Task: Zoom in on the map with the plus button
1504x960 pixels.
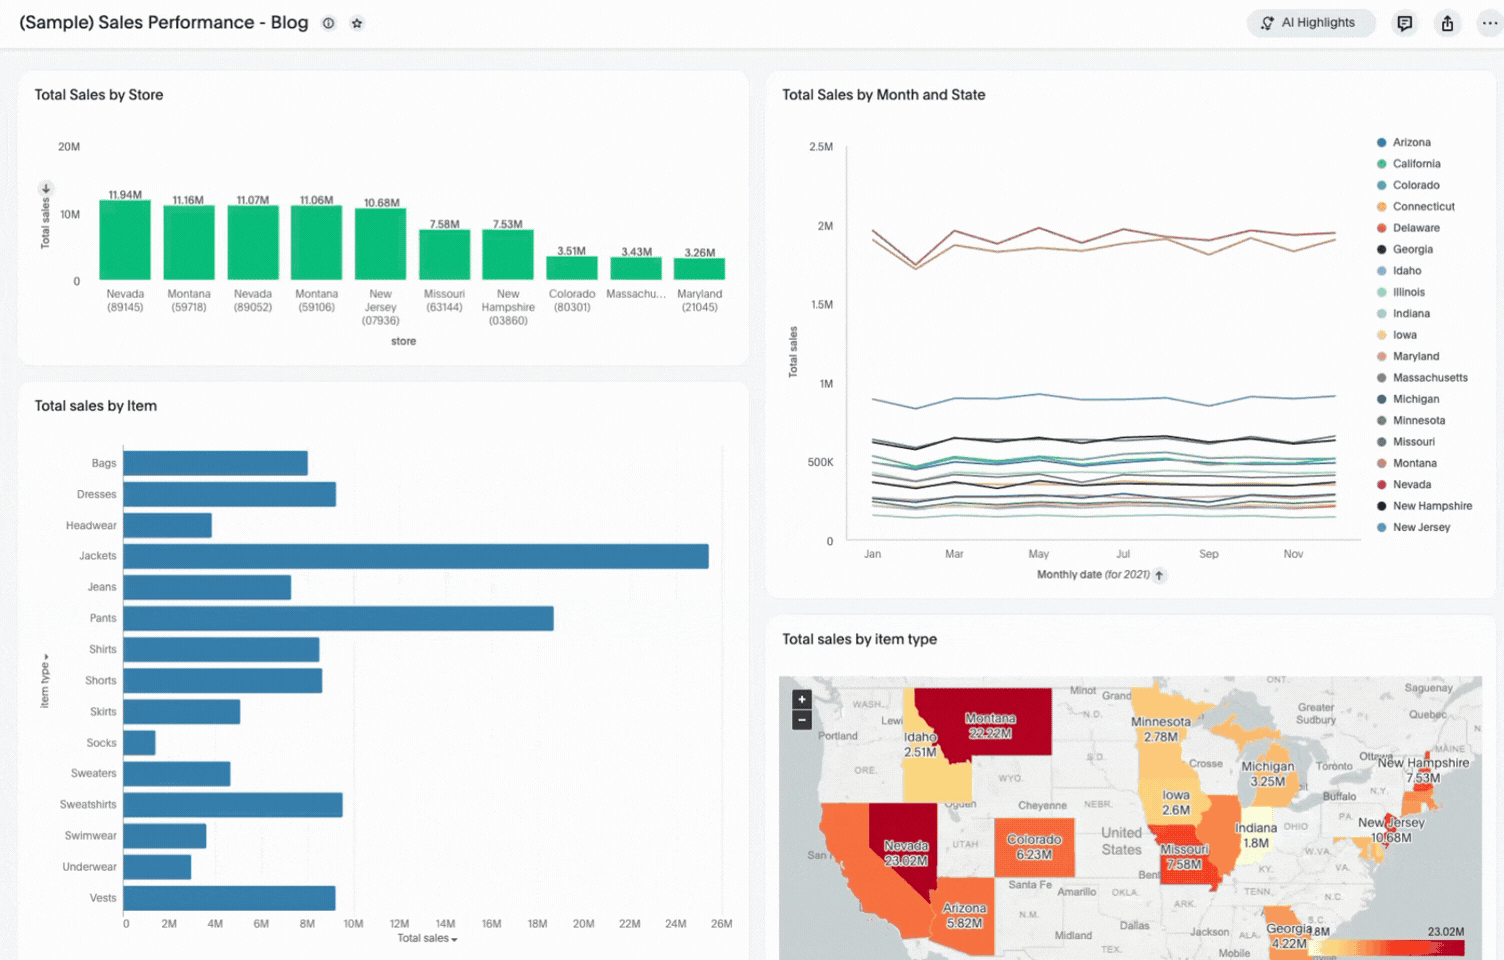Action: 801,700
